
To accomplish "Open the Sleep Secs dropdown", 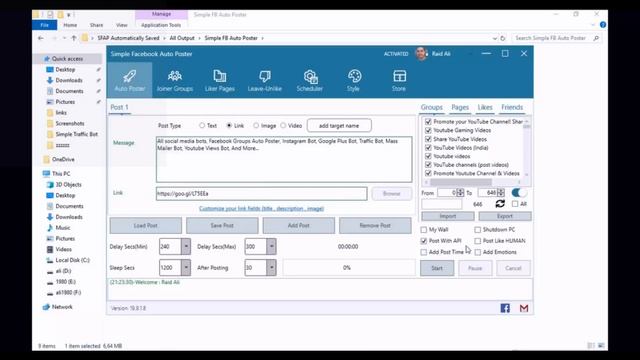I will coord(186,268).
